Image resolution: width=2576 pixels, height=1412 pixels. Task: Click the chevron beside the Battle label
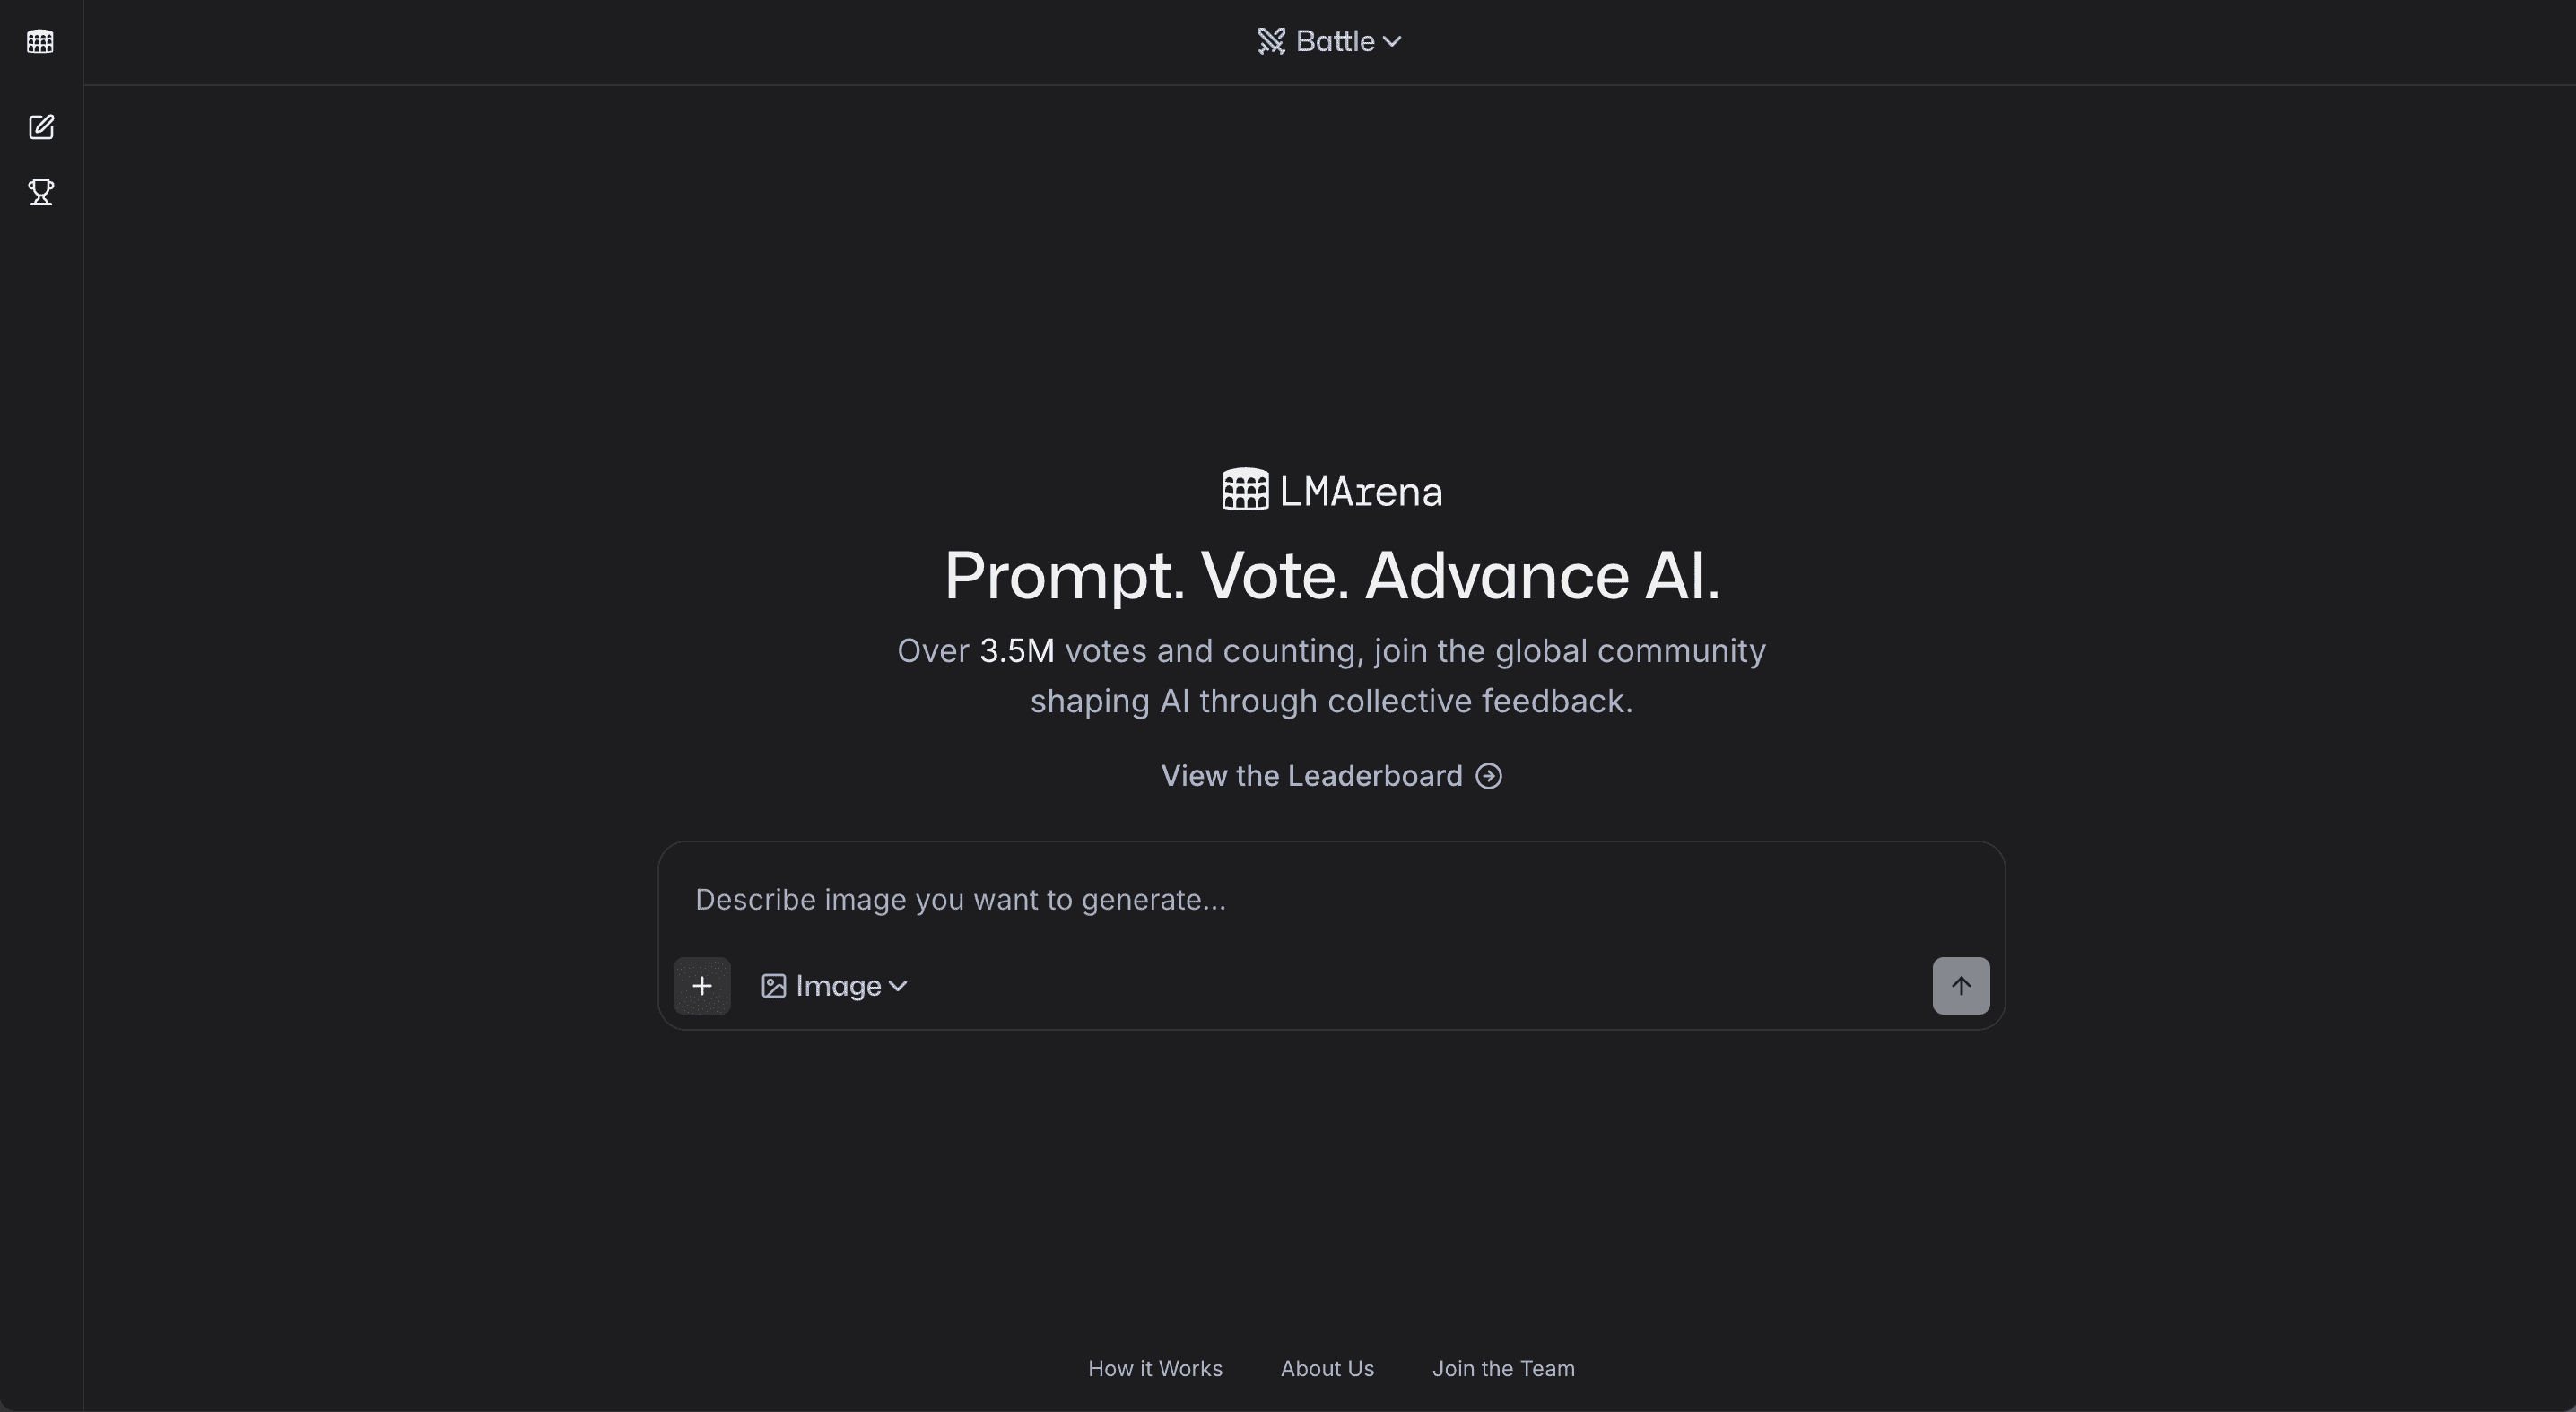pyautogui.click(x=1393, y=41)
